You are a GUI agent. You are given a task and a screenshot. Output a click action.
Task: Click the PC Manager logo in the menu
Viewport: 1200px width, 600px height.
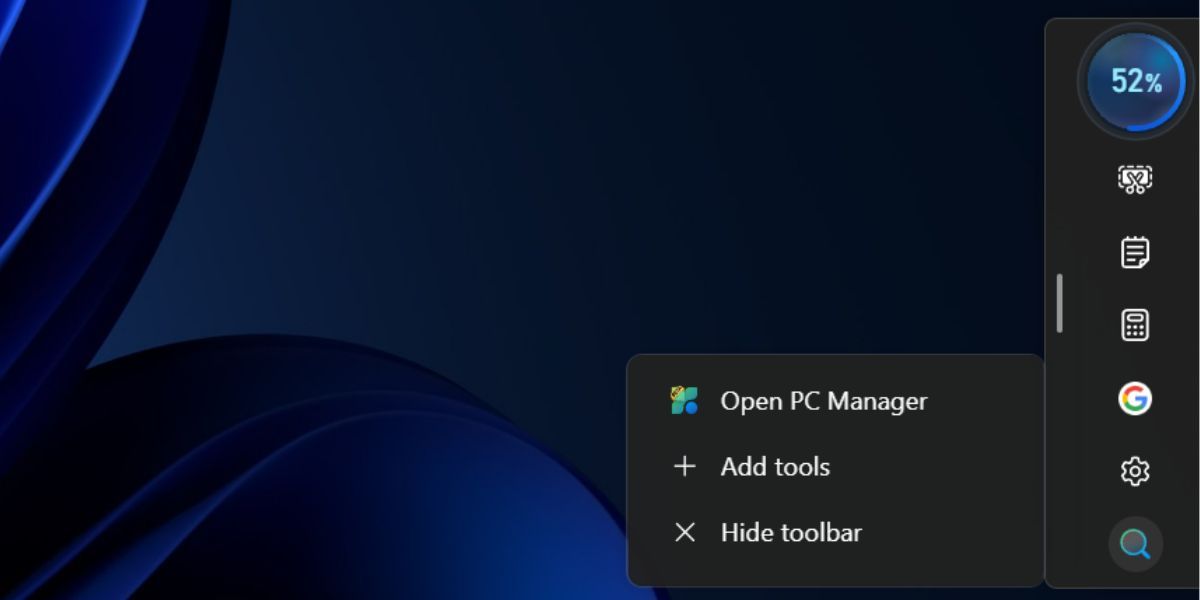(684, 399)
